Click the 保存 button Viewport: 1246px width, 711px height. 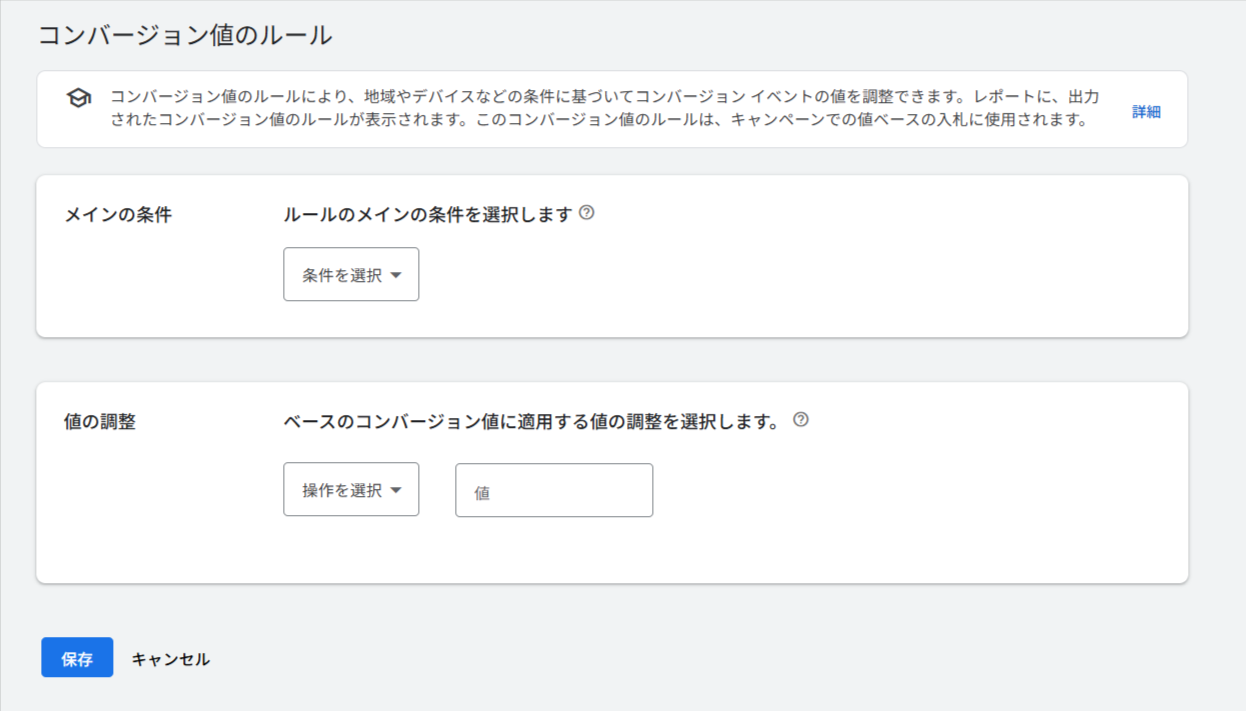(77, 658)
